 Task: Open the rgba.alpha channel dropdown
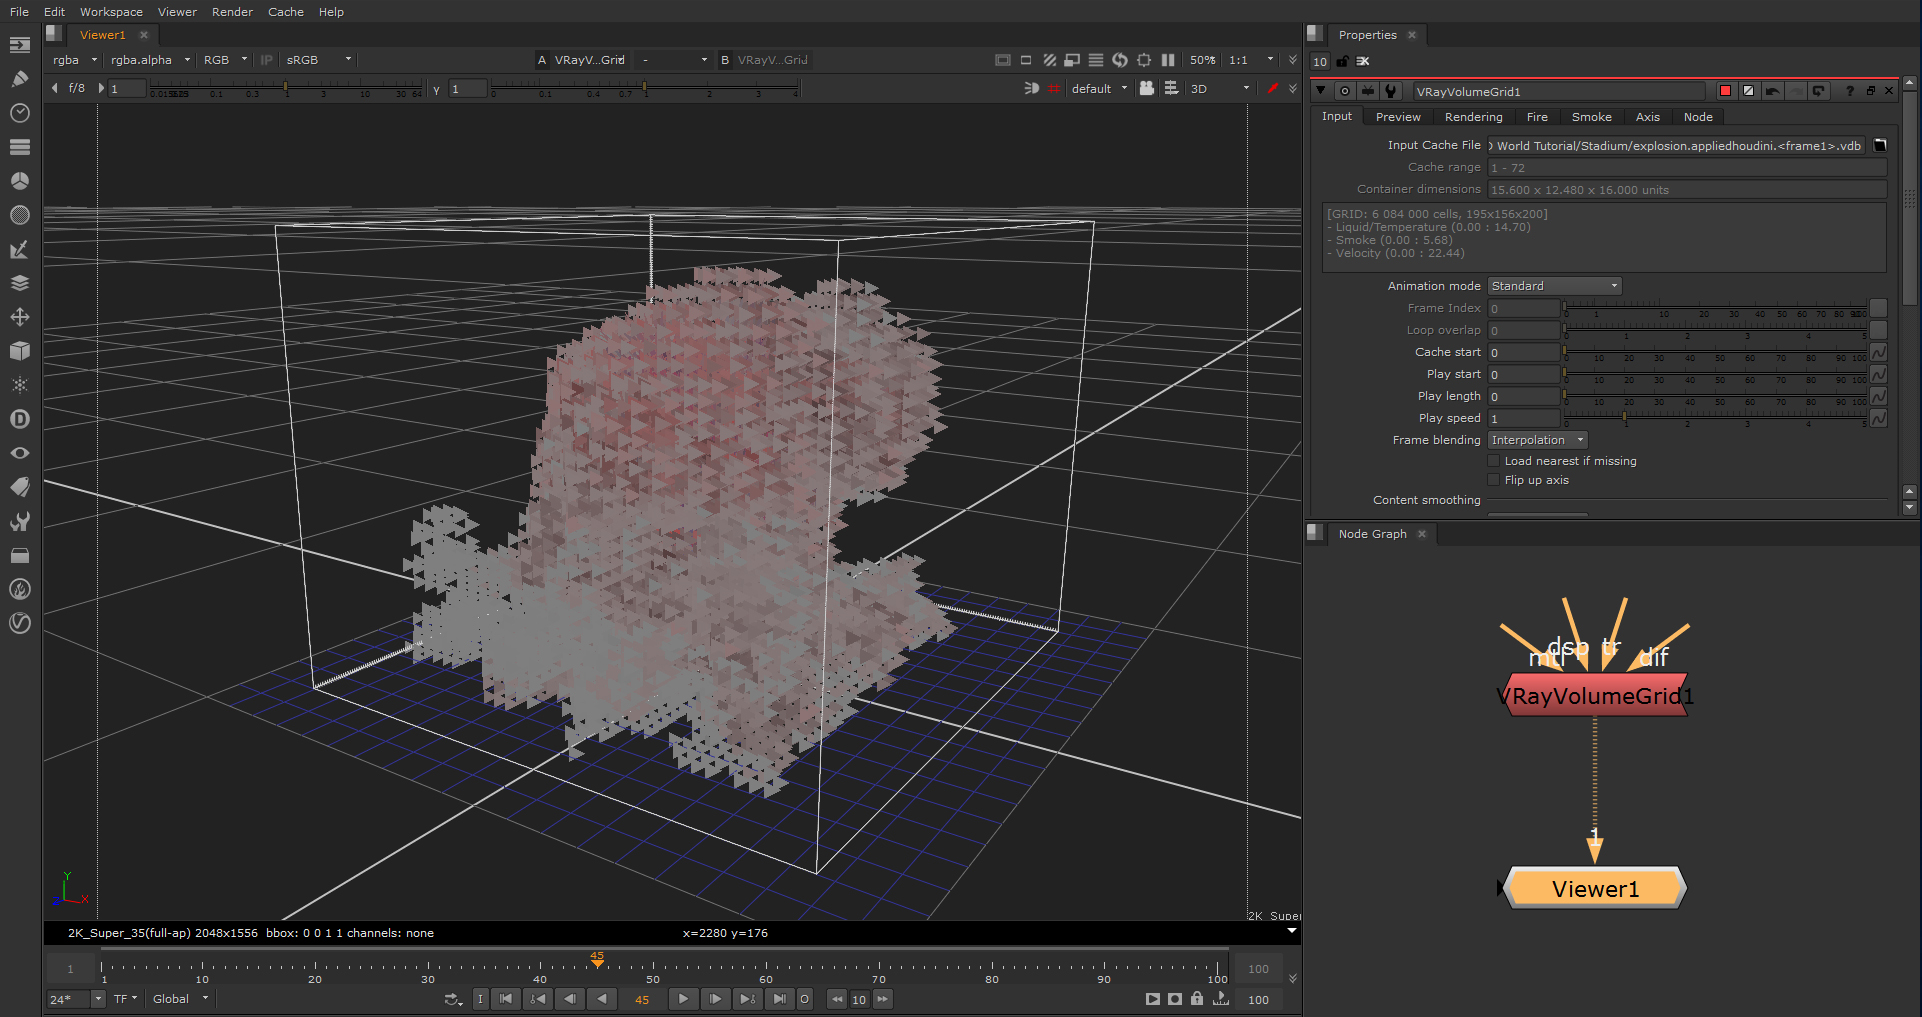(150, 60)
